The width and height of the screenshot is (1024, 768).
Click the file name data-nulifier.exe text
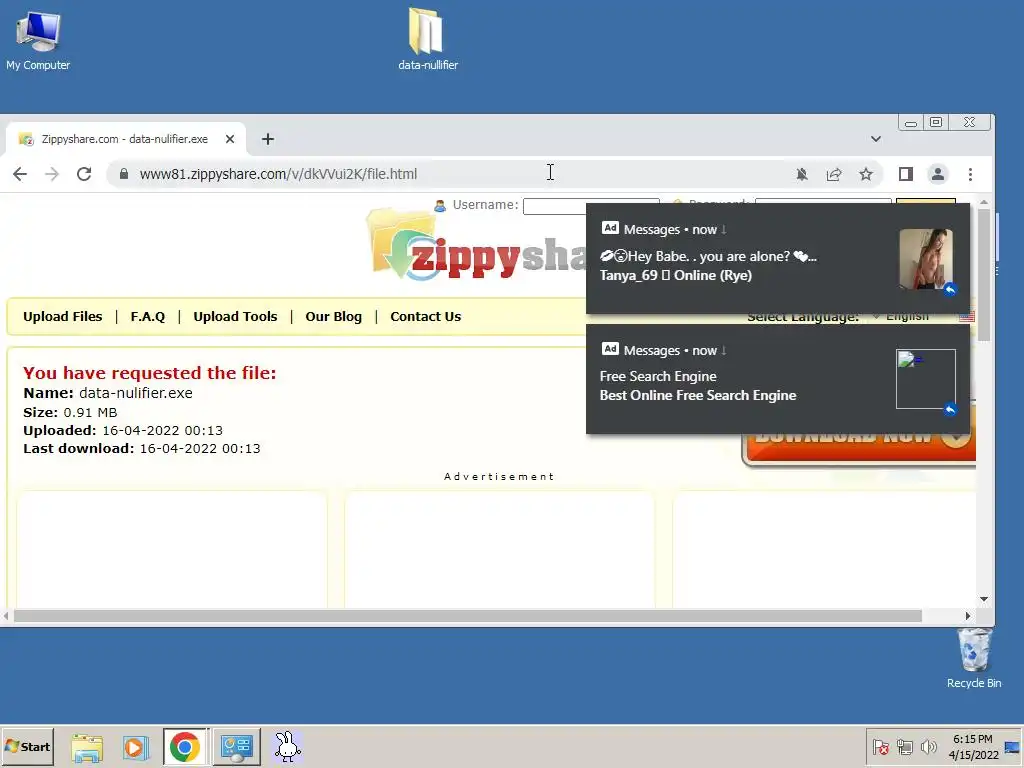coord(136,393)
